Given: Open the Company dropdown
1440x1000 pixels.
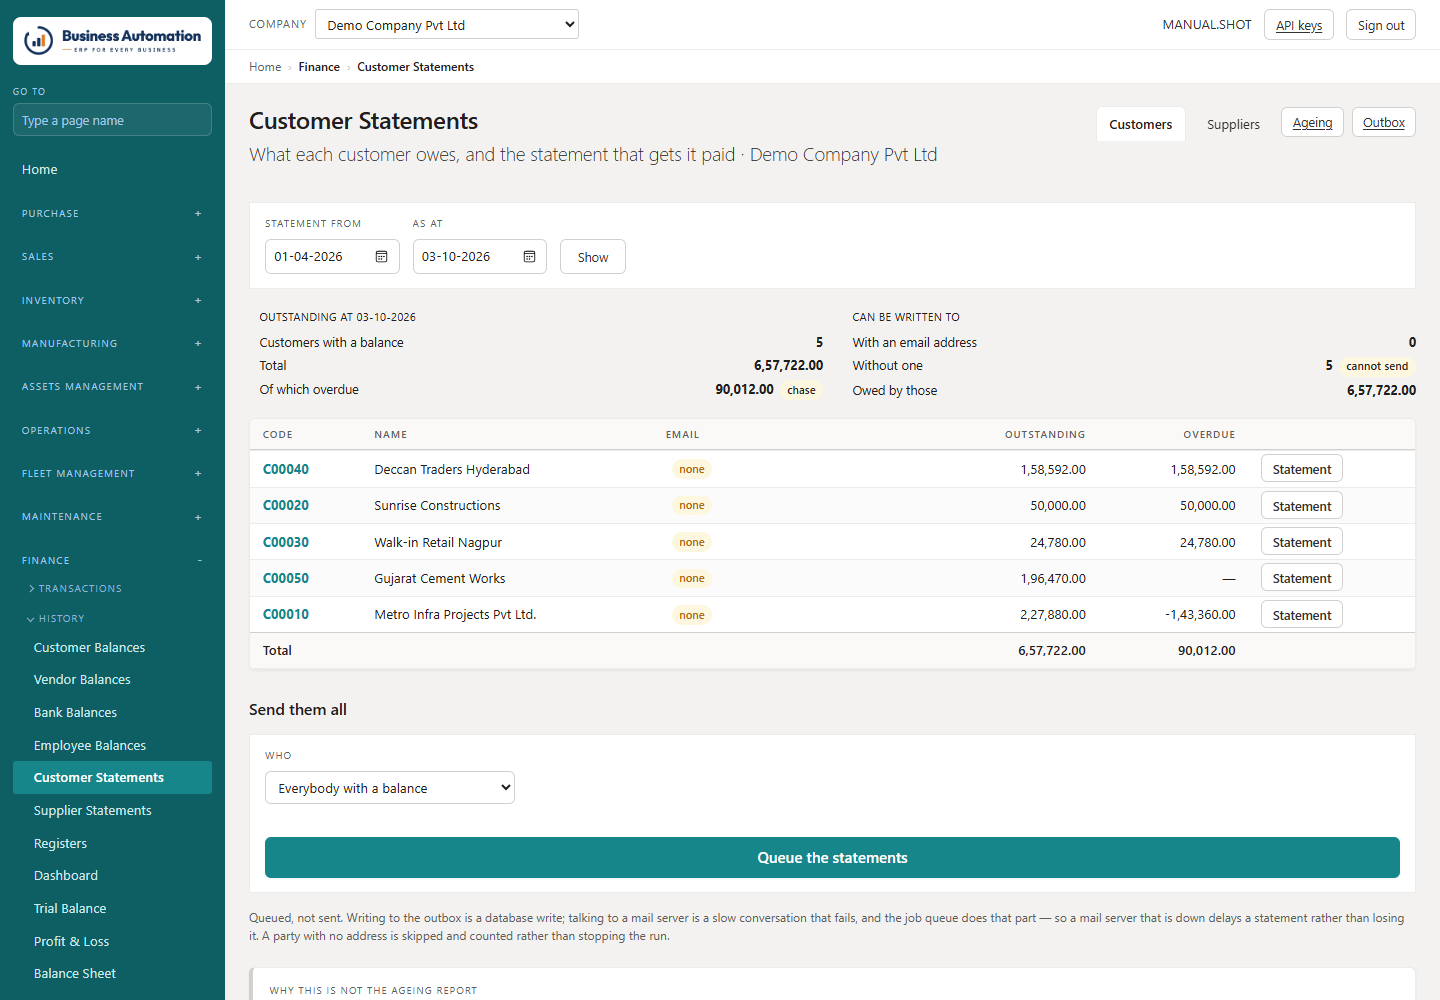Looking at the screenshot, I should coord(447,25).
